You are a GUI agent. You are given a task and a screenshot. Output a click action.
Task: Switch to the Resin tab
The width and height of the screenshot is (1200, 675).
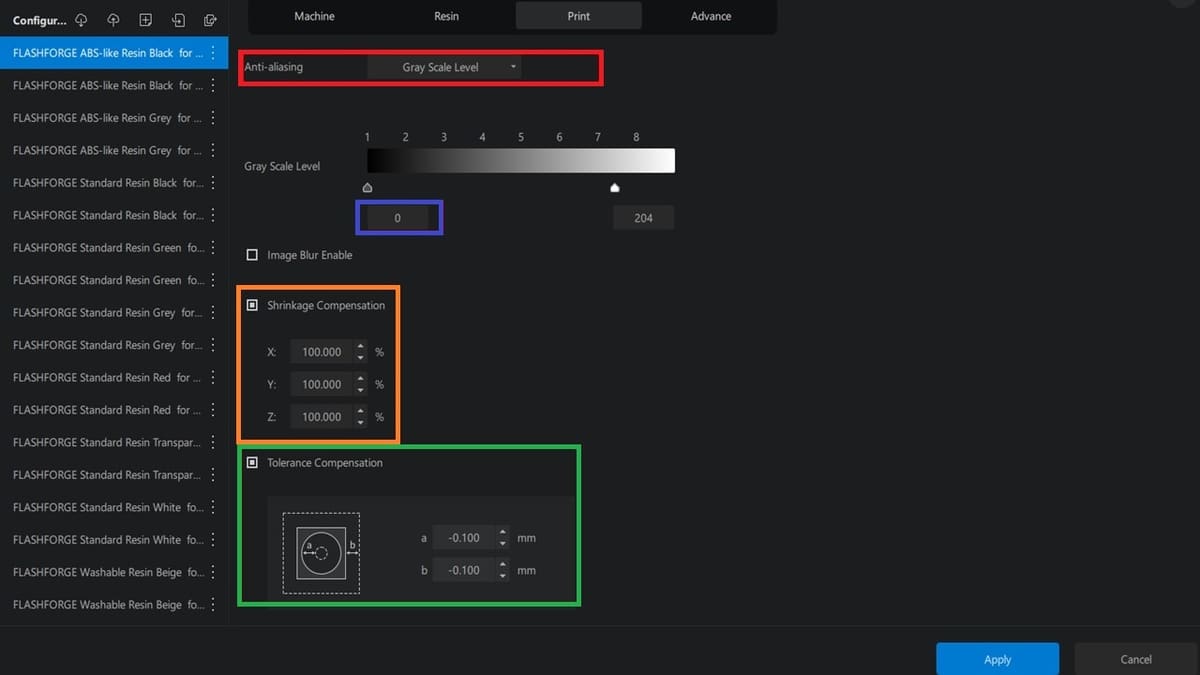[x=446, y=16]
